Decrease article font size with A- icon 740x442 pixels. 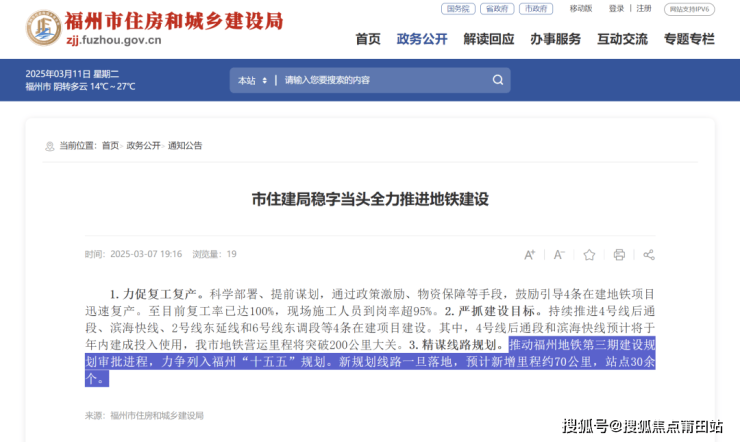coord(559,254)
